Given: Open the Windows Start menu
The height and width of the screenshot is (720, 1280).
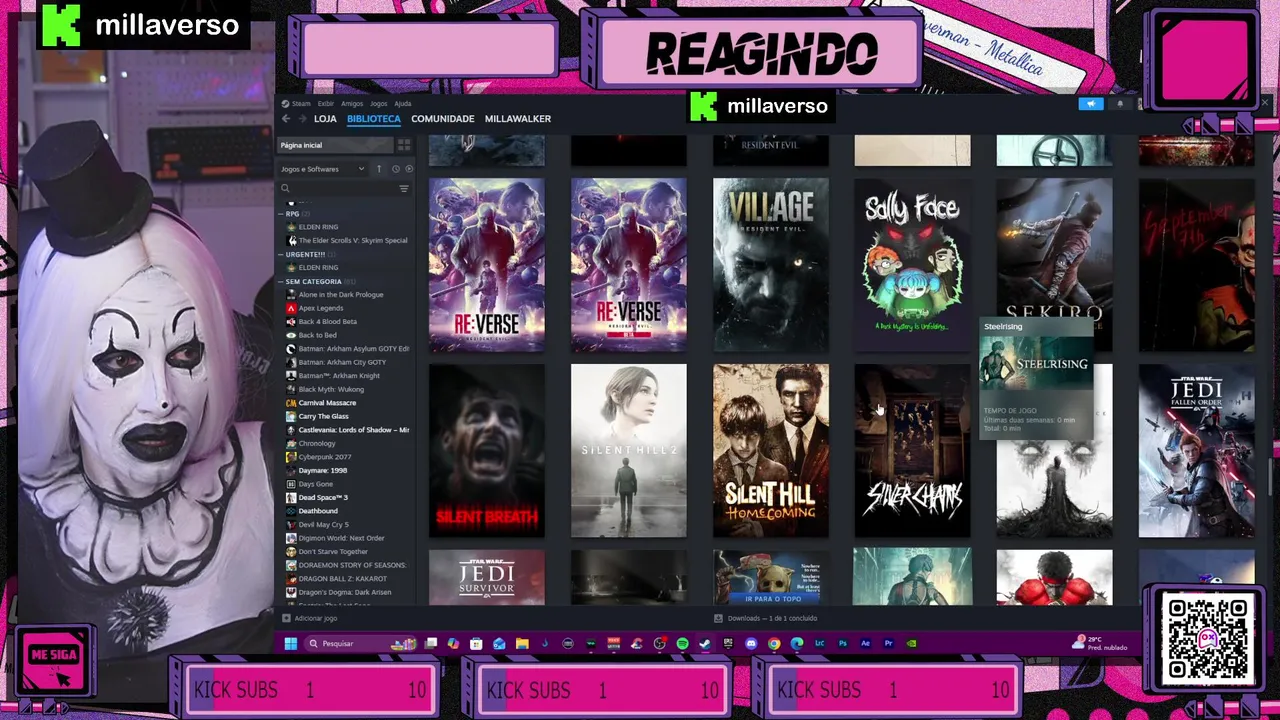Looking at the screenshot, I should pyautogui.click(x=290, y=643).
